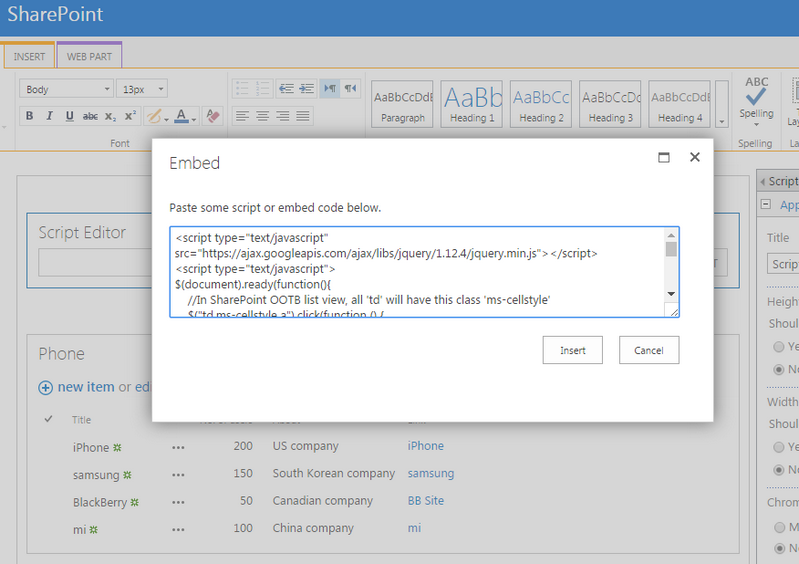
Task: Align text left
Action: pyautogui.click(x=243, y=116)
